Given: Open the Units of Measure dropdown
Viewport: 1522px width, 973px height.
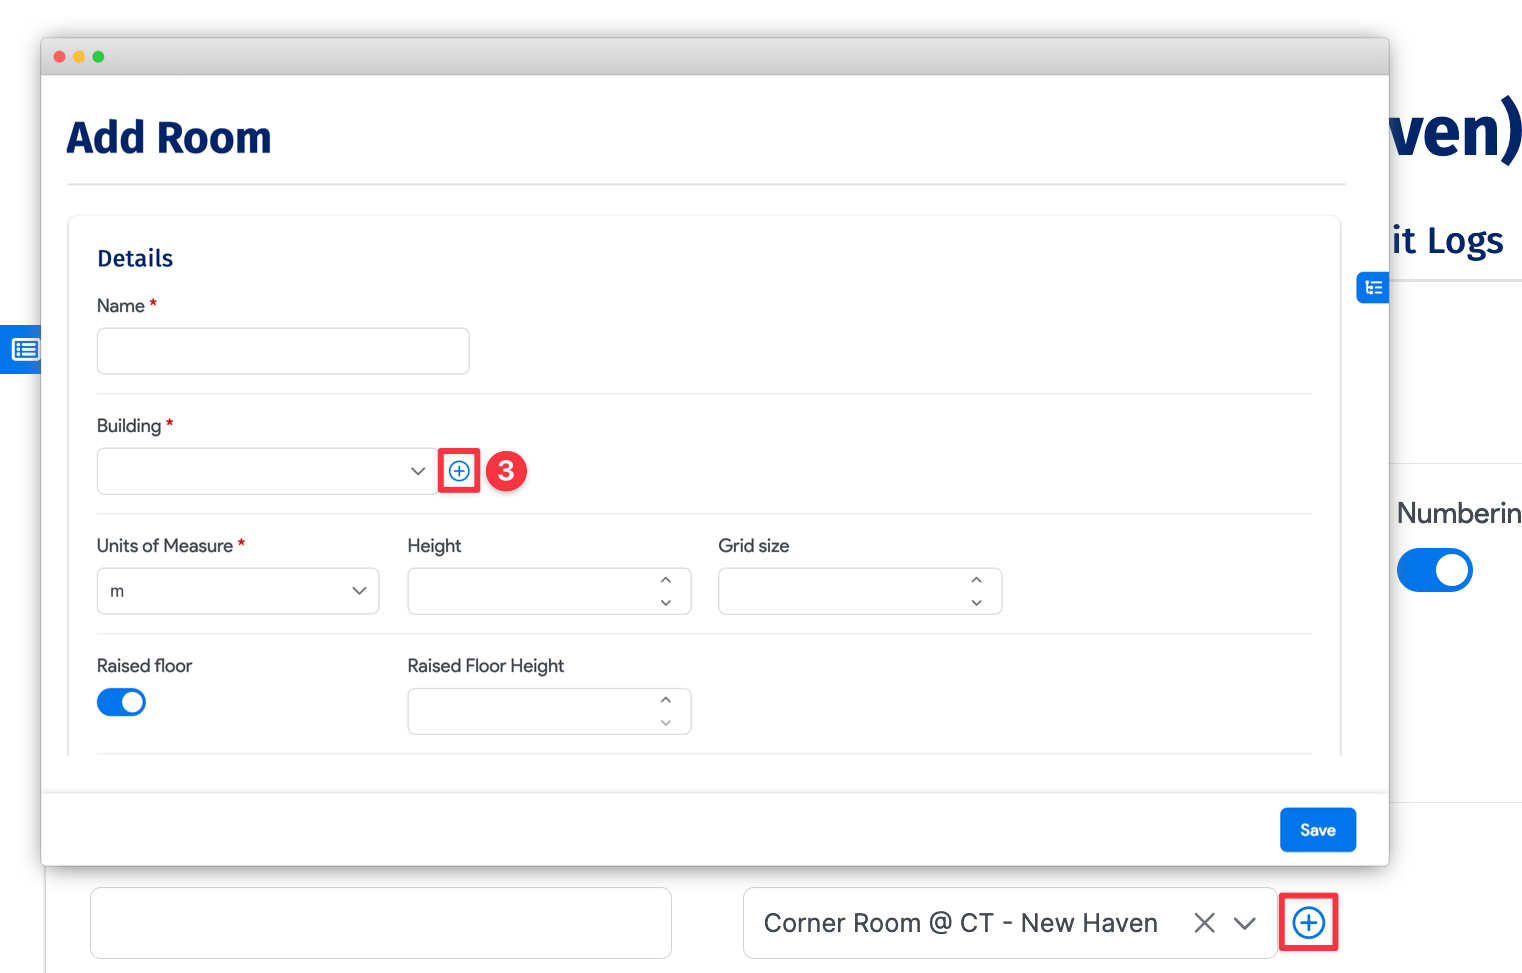Looking at the screenshot, I should point(238,591).
